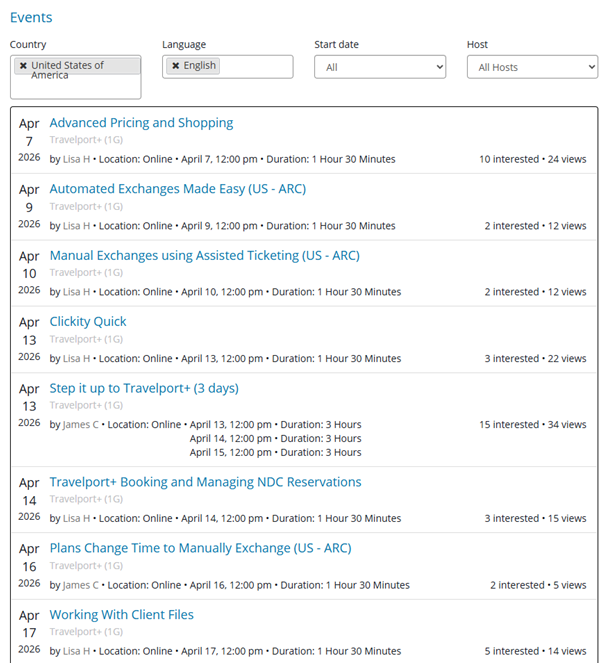Expand the All Hosts dropdown
This screenshot has height=663, width=608.
[532, 67]
